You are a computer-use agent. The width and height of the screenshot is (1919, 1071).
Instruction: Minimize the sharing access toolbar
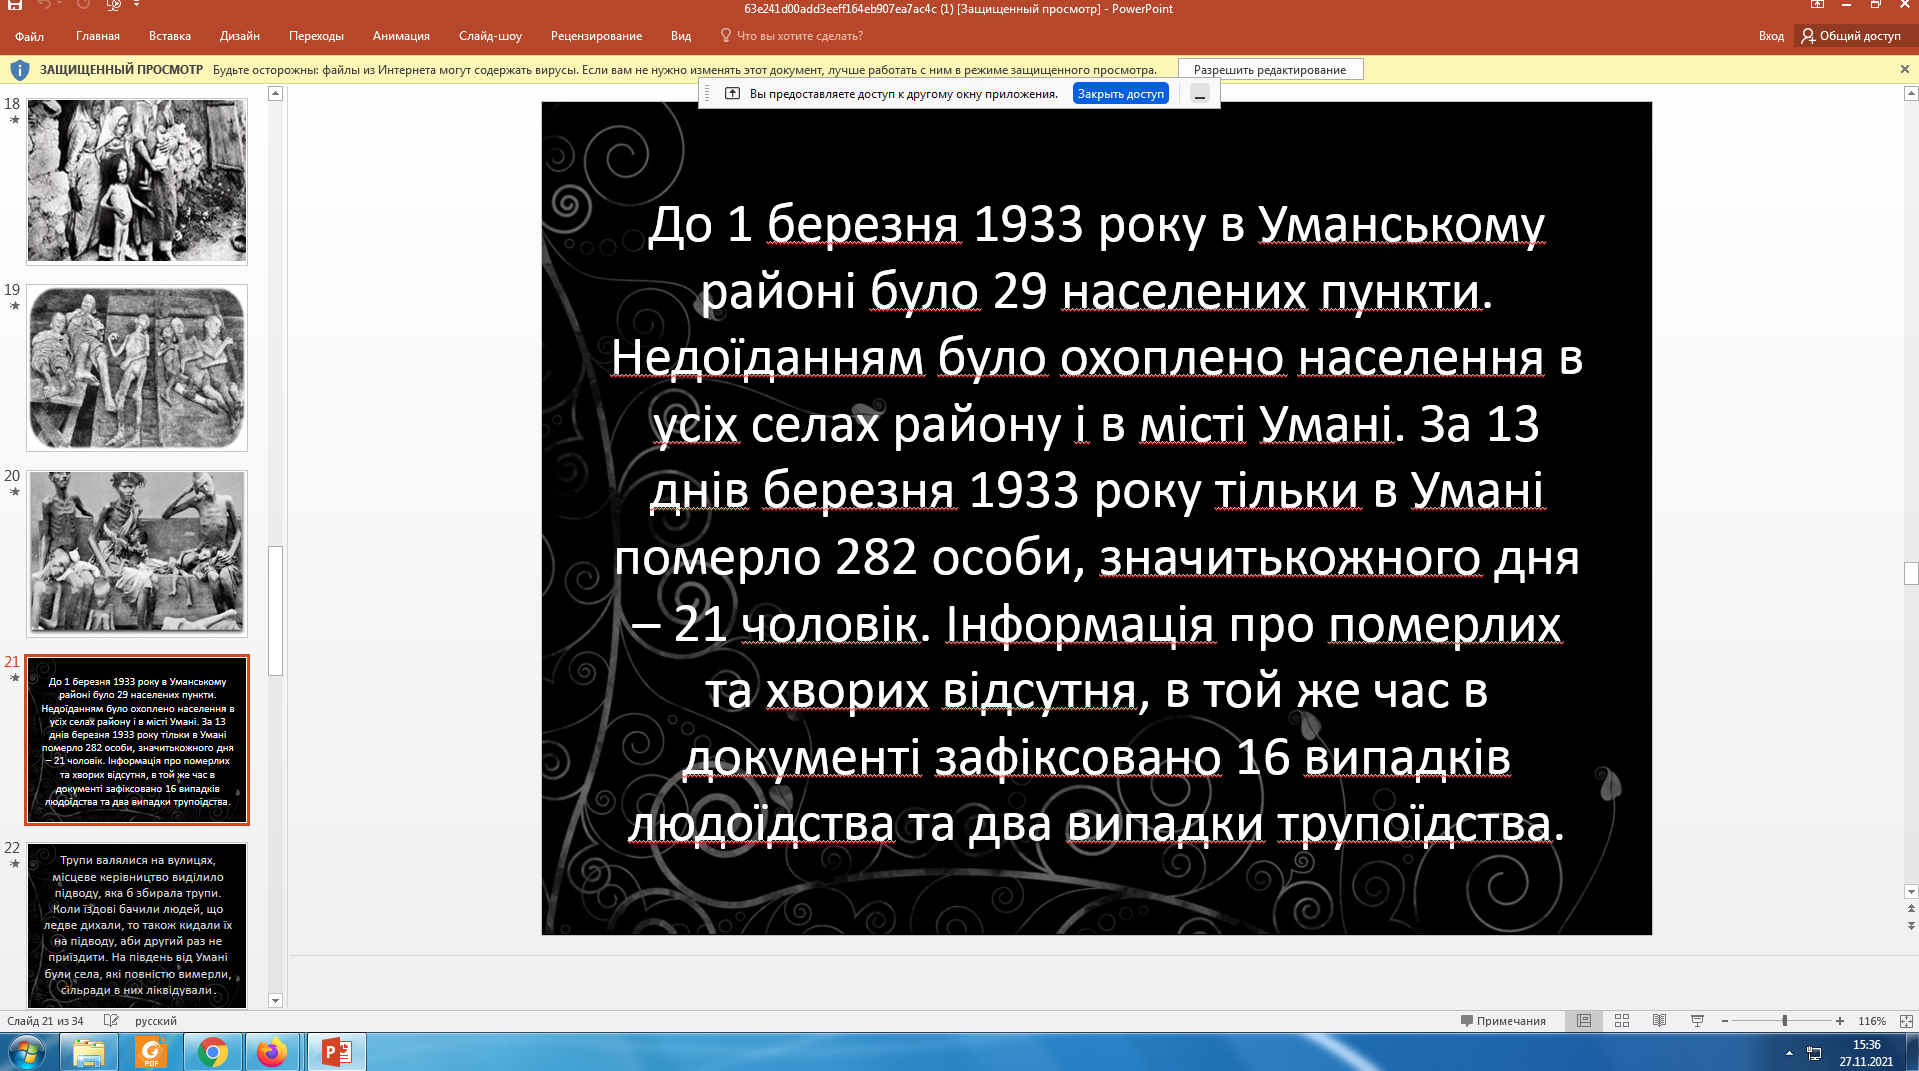[x=1200, y=94]
